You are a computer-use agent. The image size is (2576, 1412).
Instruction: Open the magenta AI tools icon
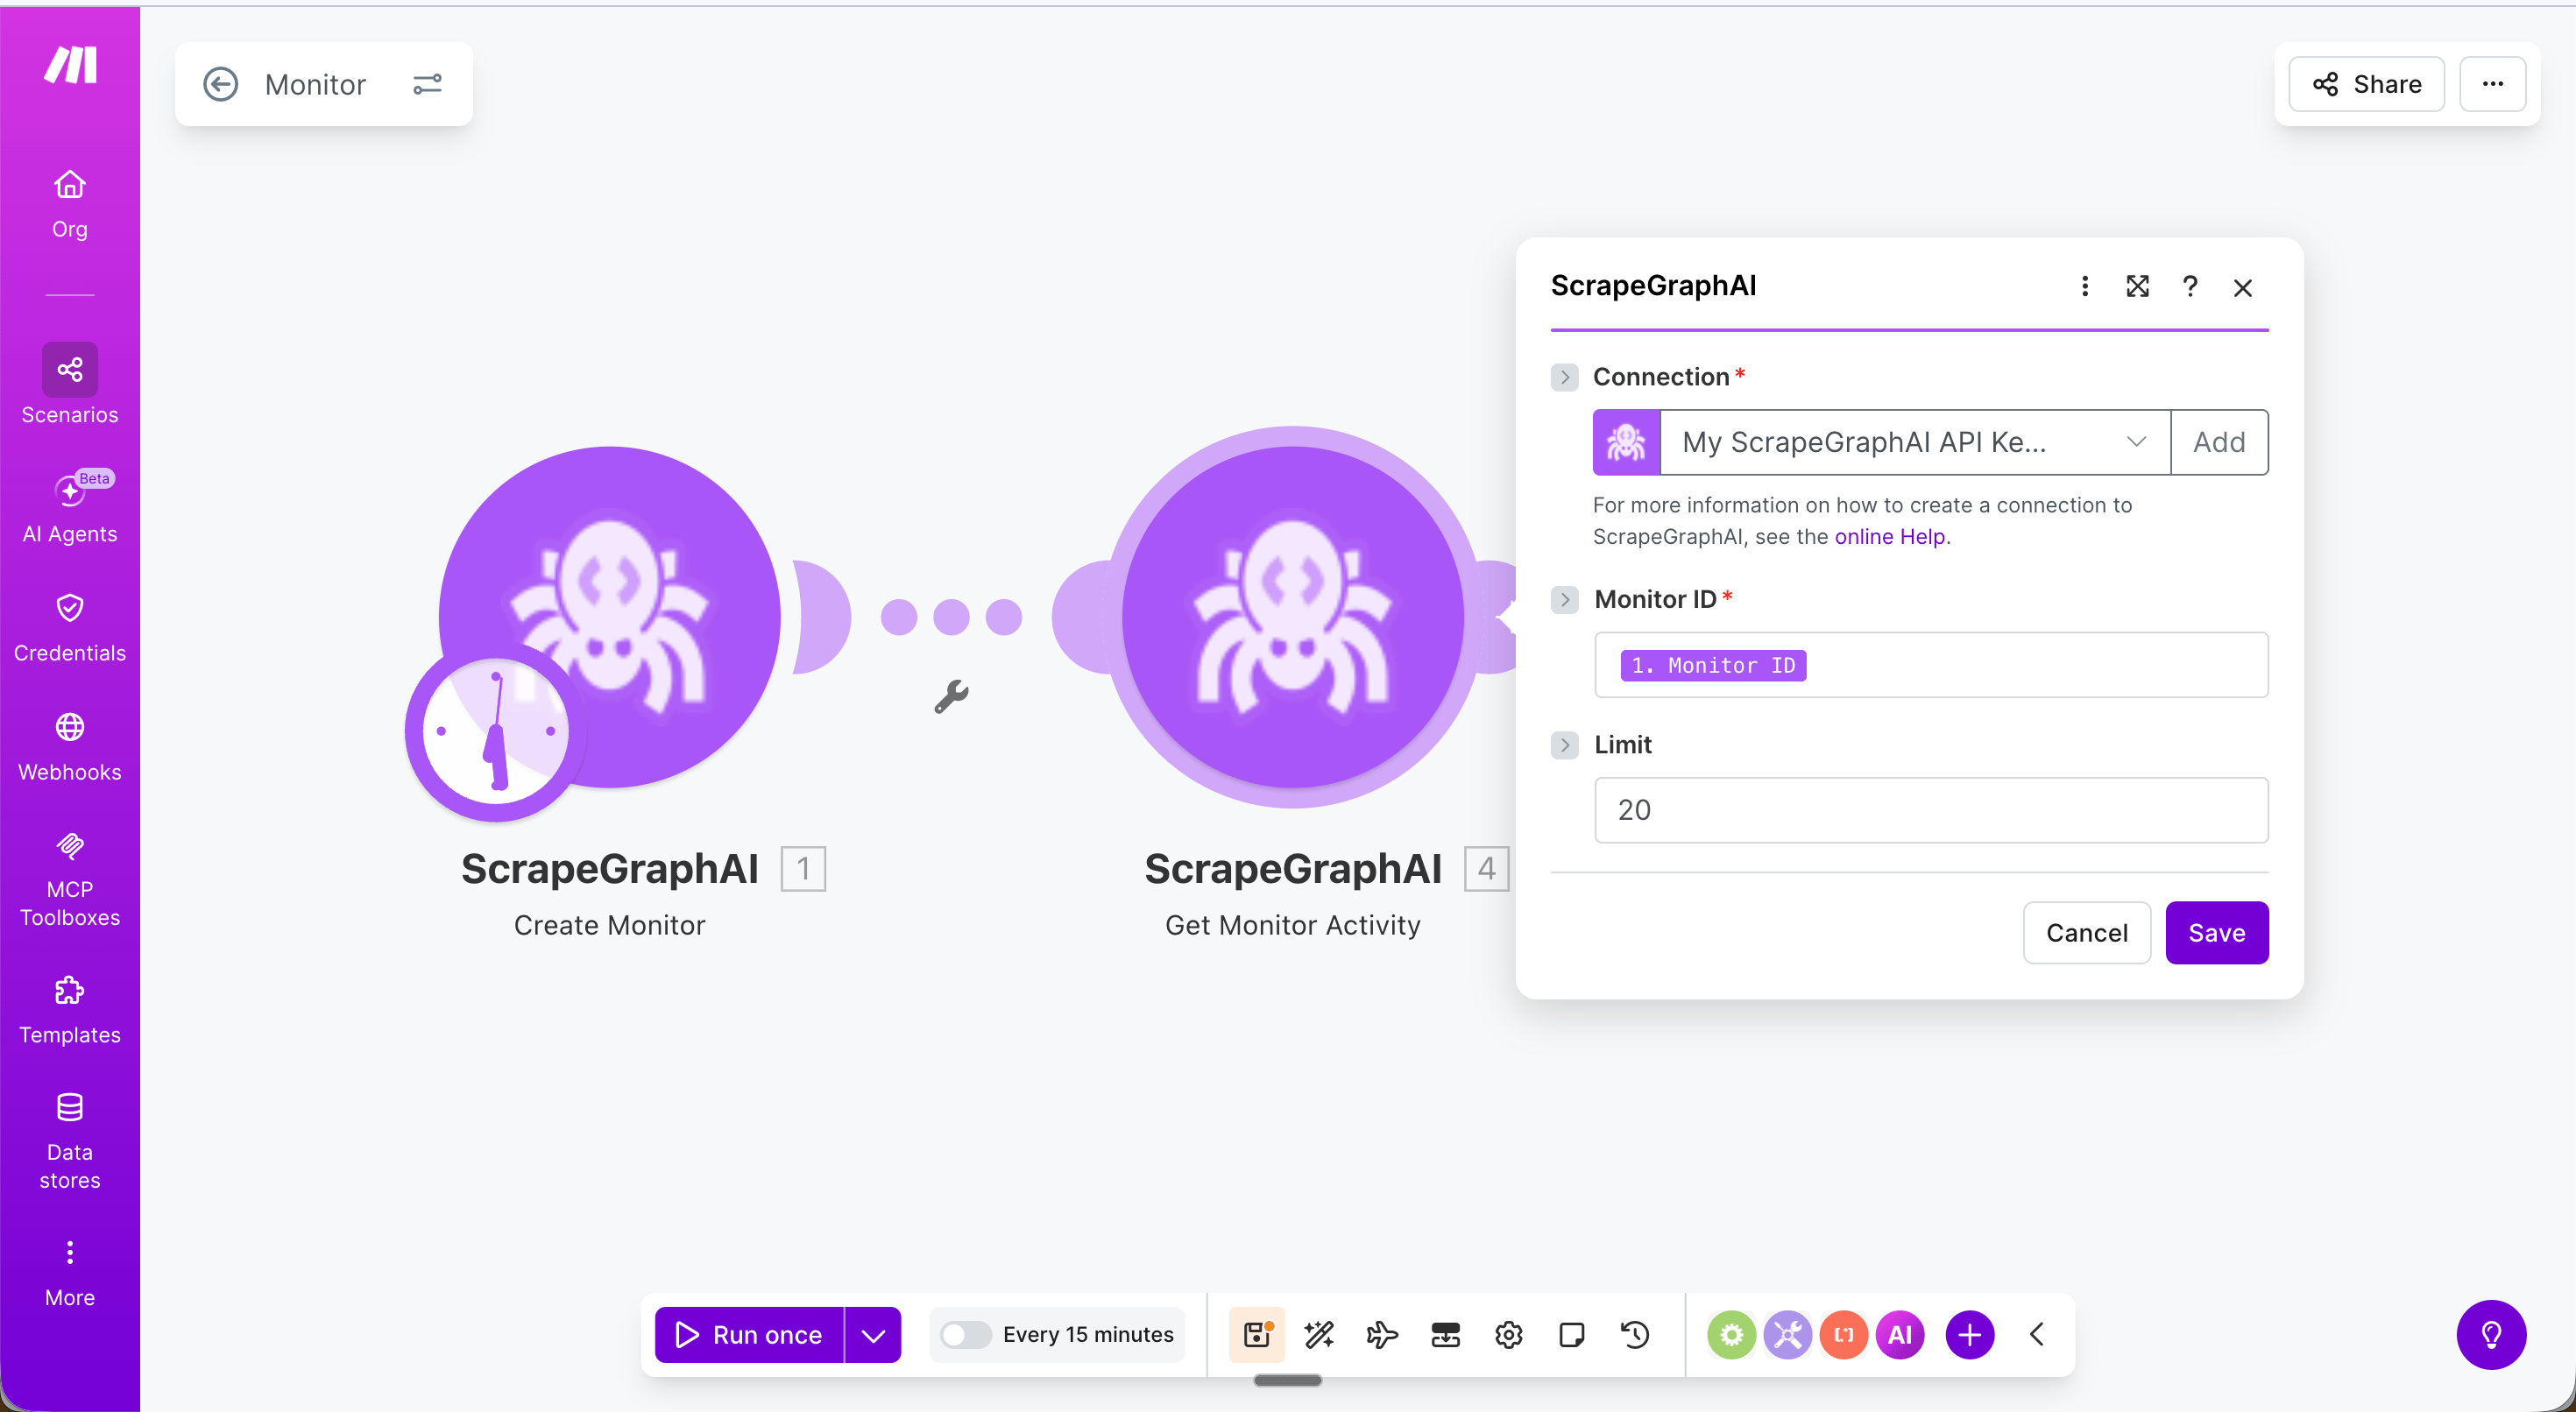1900,1334
